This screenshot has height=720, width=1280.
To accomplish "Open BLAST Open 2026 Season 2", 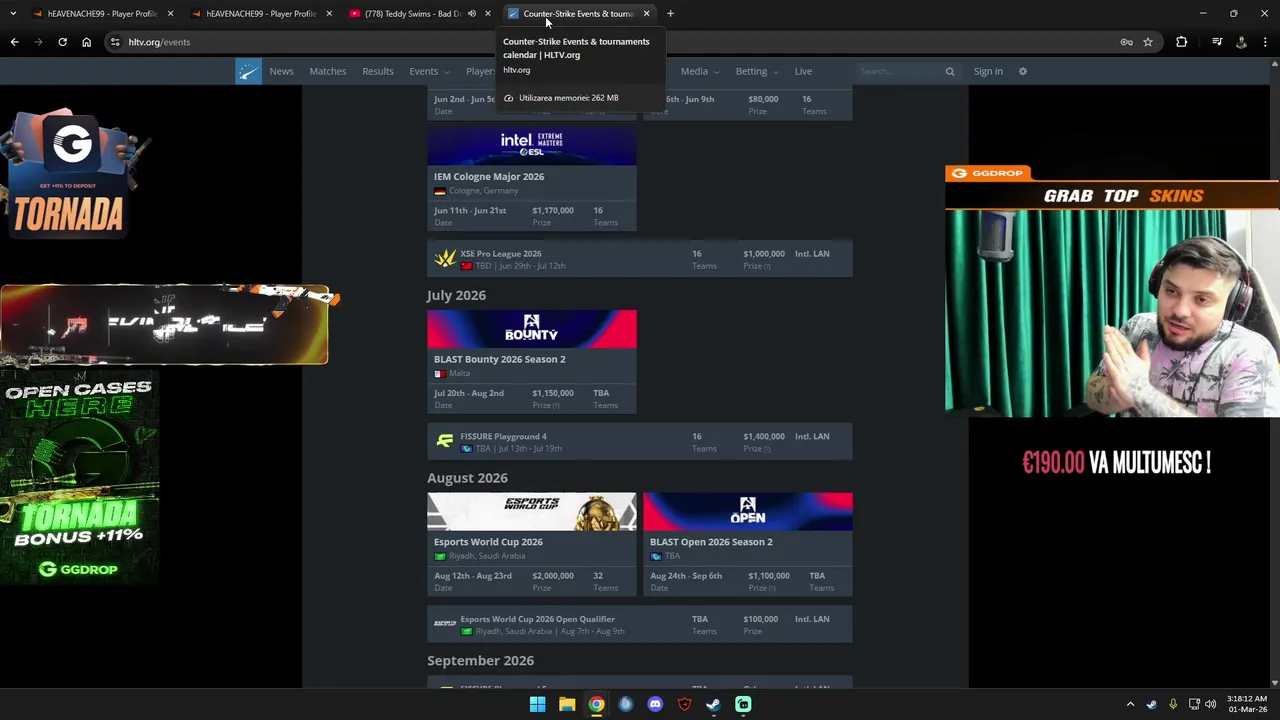I will 711,542.
